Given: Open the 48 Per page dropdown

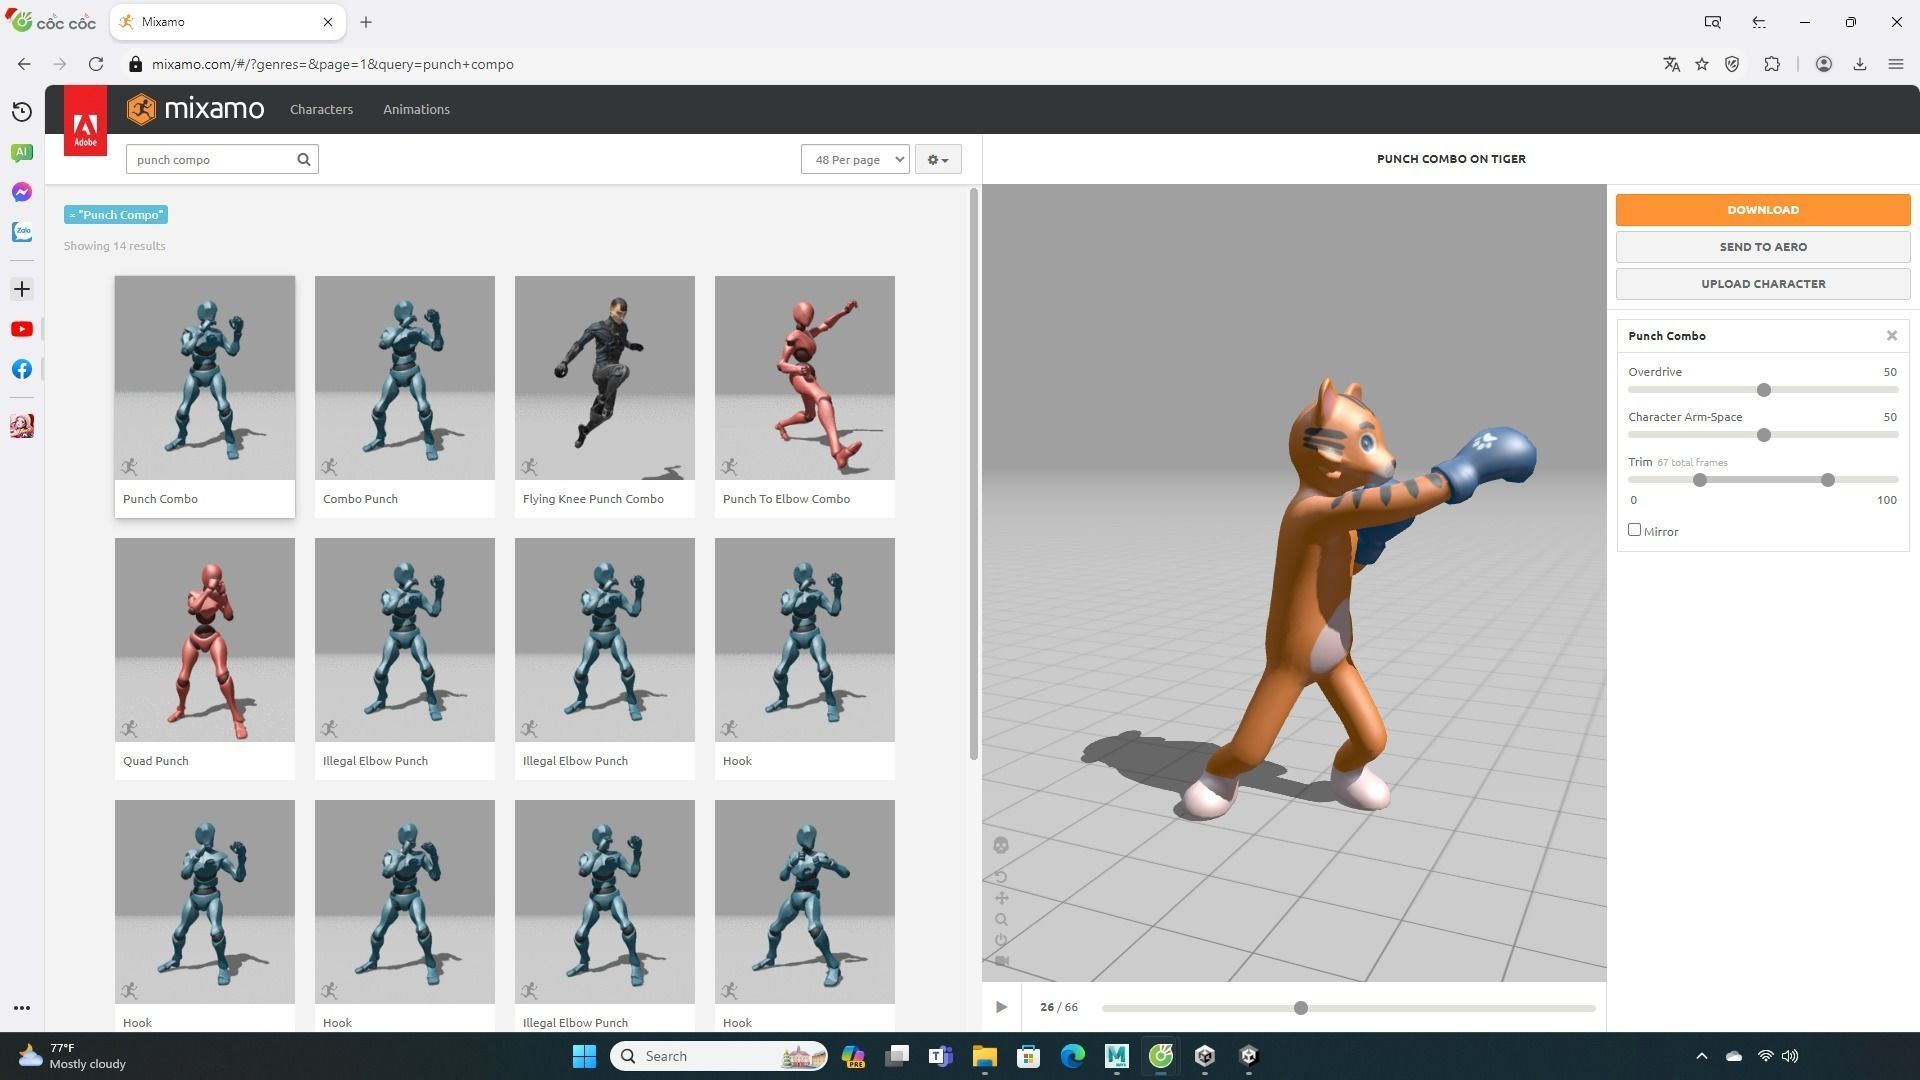Looking at the screenshot, I should 855,160.
